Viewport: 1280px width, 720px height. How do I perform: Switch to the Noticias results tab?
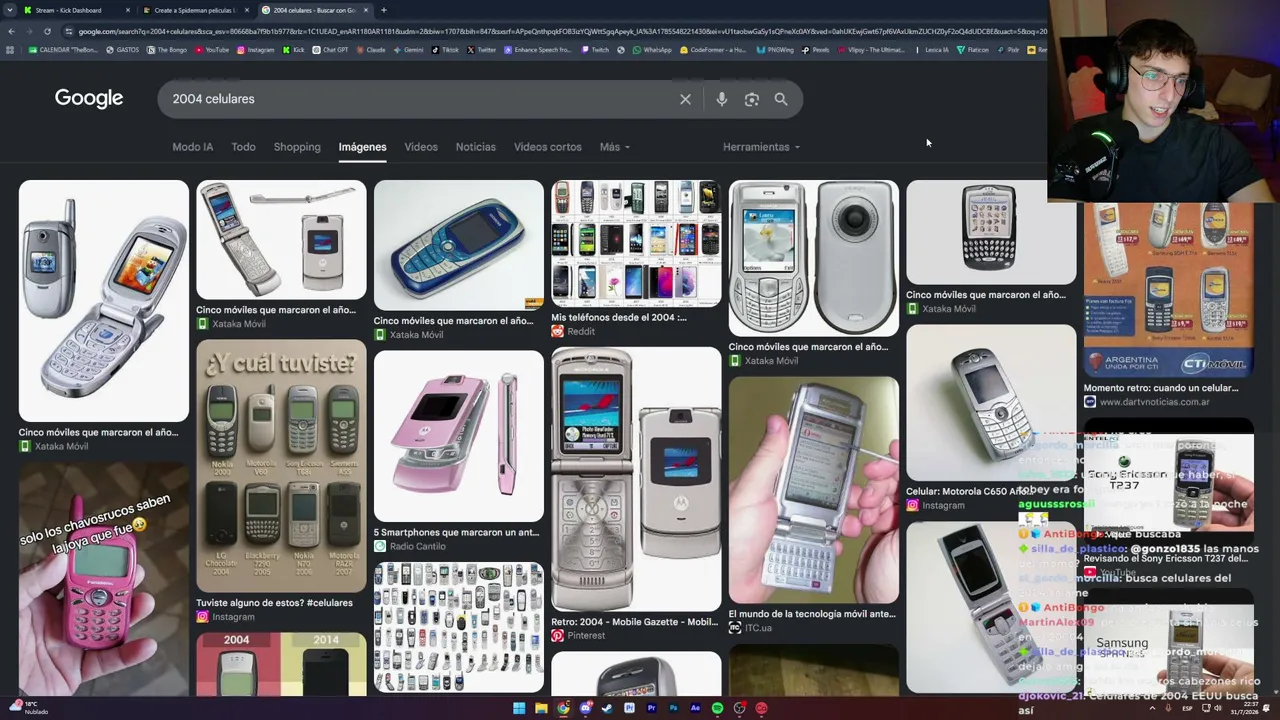coord(476,147)
